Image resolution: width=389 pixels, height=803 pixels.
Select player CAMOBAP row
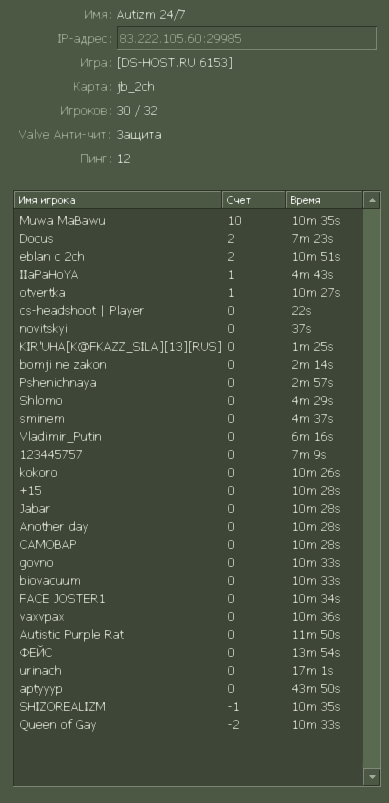(x=188, y=544)
